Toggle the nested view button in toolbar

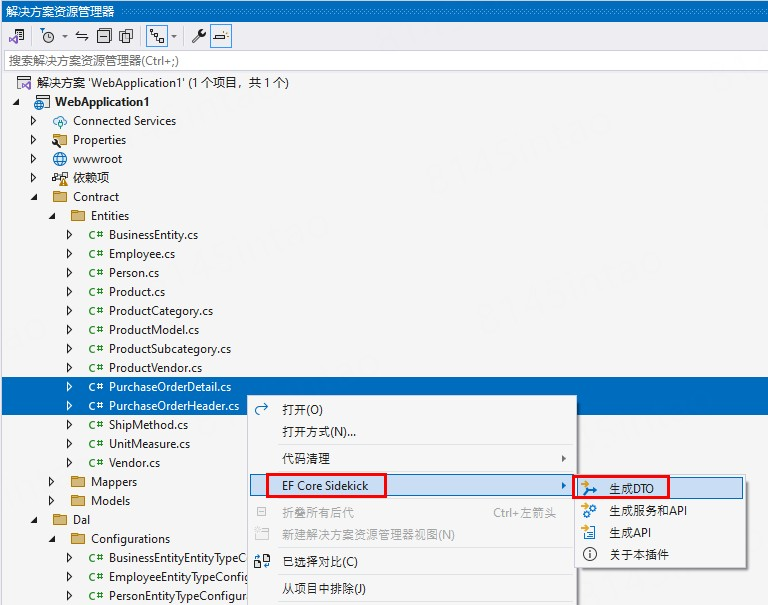coord(156,36)
